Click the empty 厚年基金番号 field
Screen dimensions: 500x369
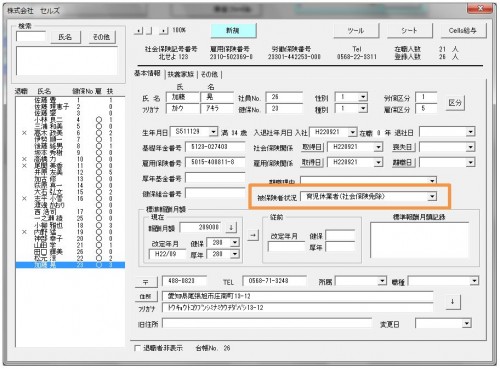click(x=215, y=178)
